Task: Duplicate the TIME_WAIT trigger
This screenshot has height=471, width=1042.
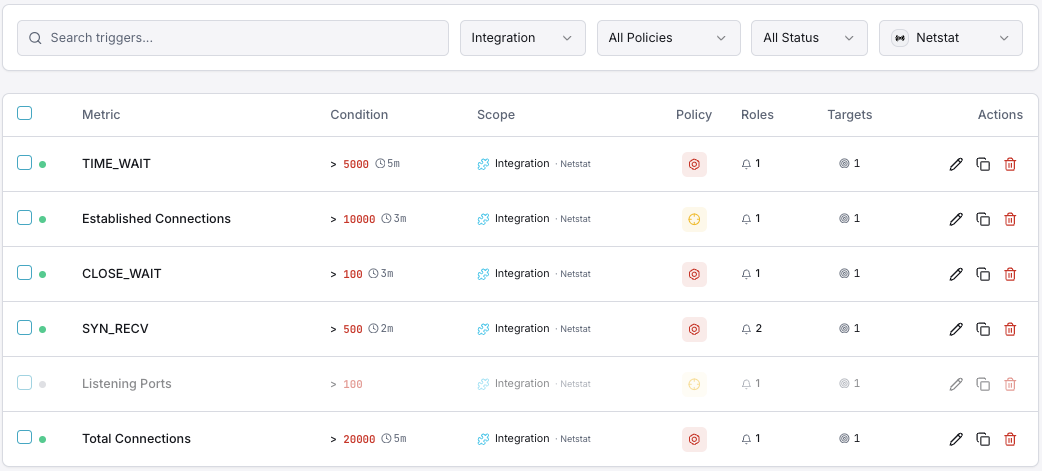Action: pos(983,164)
